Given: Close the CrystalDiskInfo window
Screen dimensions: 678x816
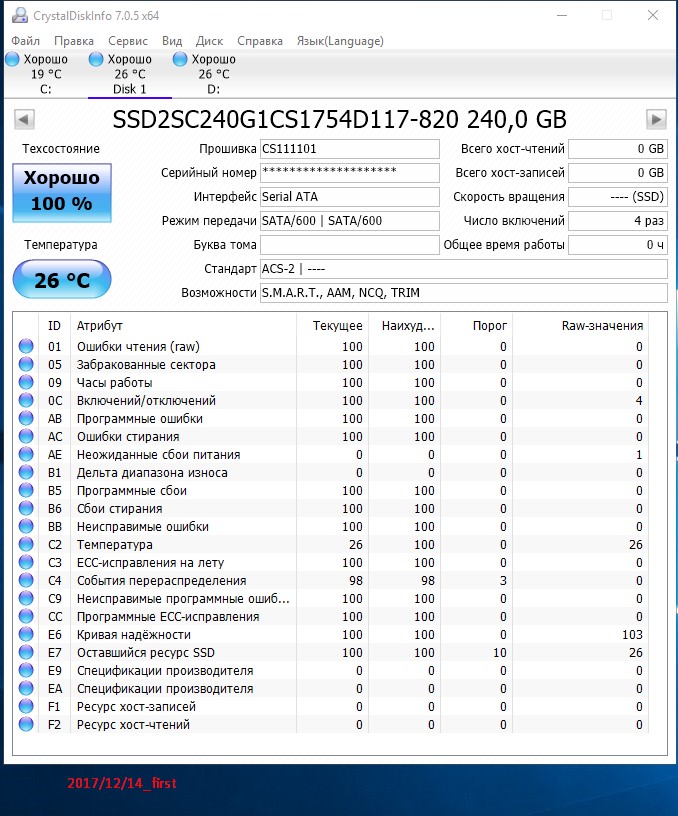Looking at the screenshot, I should tap(653, 16).
